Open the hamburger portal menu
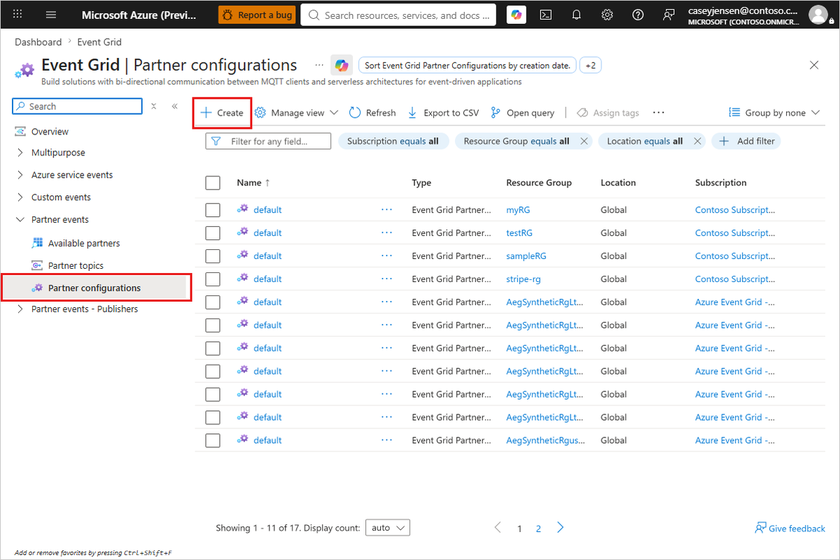 point(51,14)
